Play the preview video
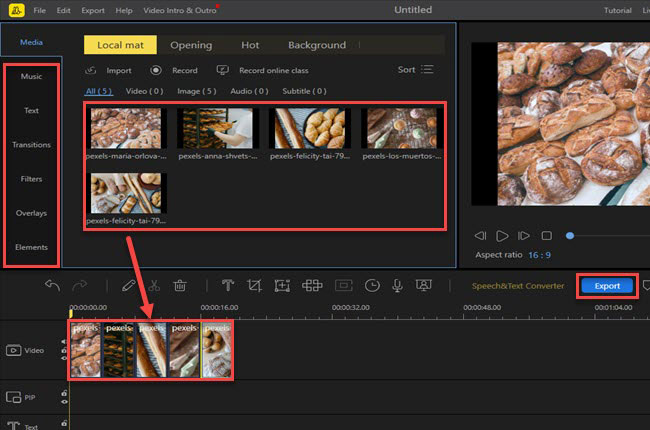Screen dimensions: 650x430 (502, 236)
